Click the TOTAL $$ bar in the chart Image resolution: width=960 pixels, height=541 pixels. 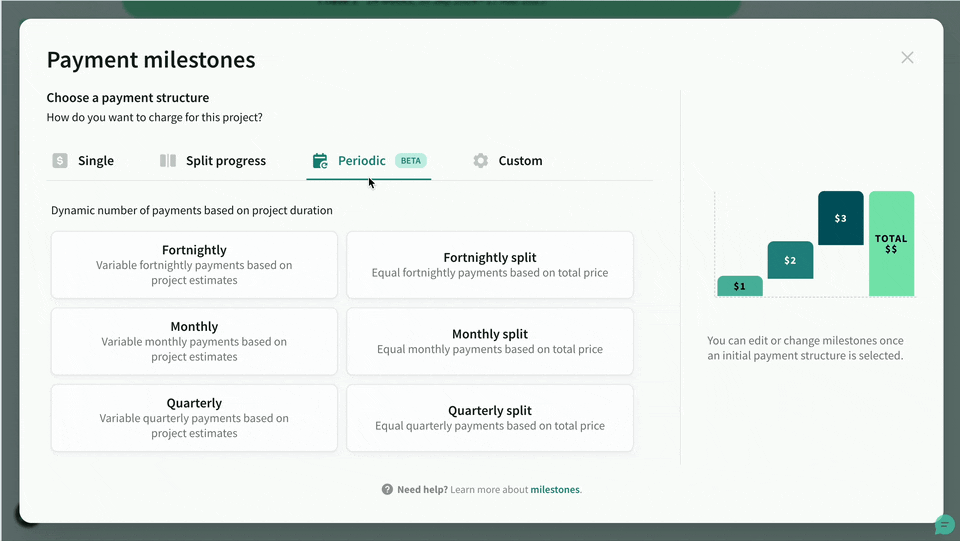tap(891, 244)
